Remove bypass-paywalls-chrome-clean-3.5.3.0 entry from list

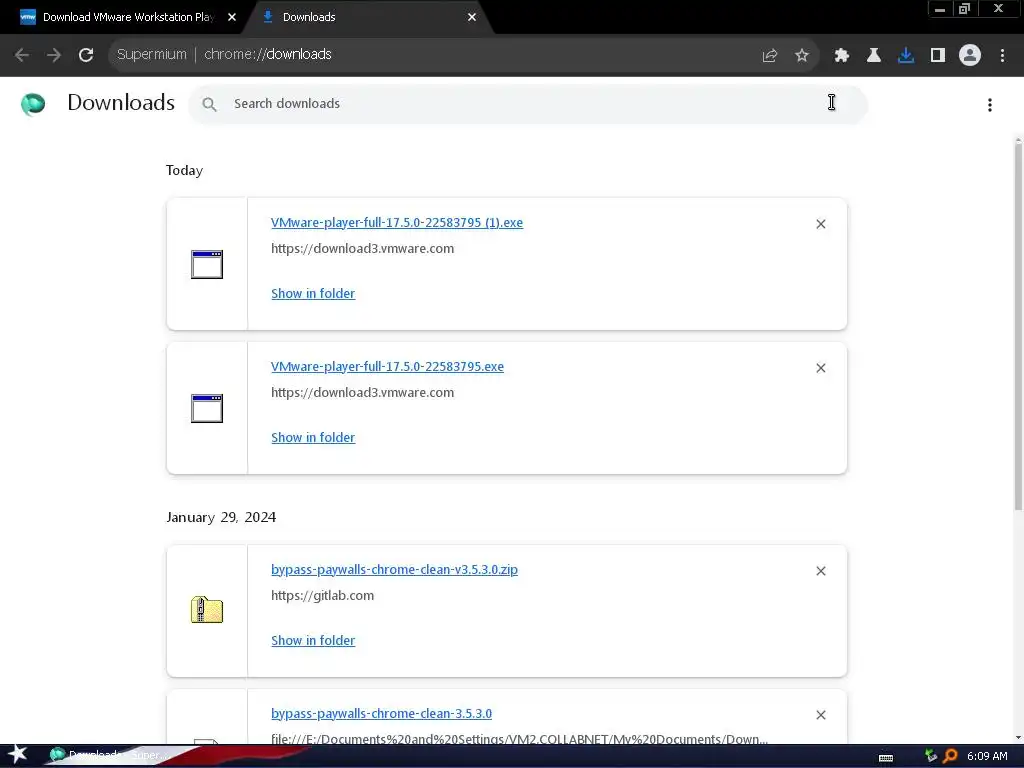(x=821, y=716)
